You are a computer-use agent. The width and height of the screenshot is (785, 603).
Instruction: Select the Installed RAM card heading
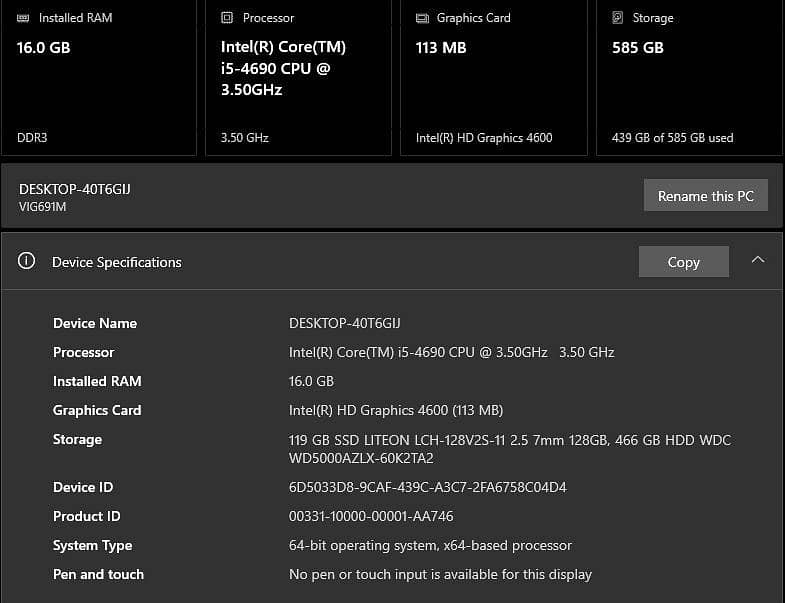click(76, 18)
